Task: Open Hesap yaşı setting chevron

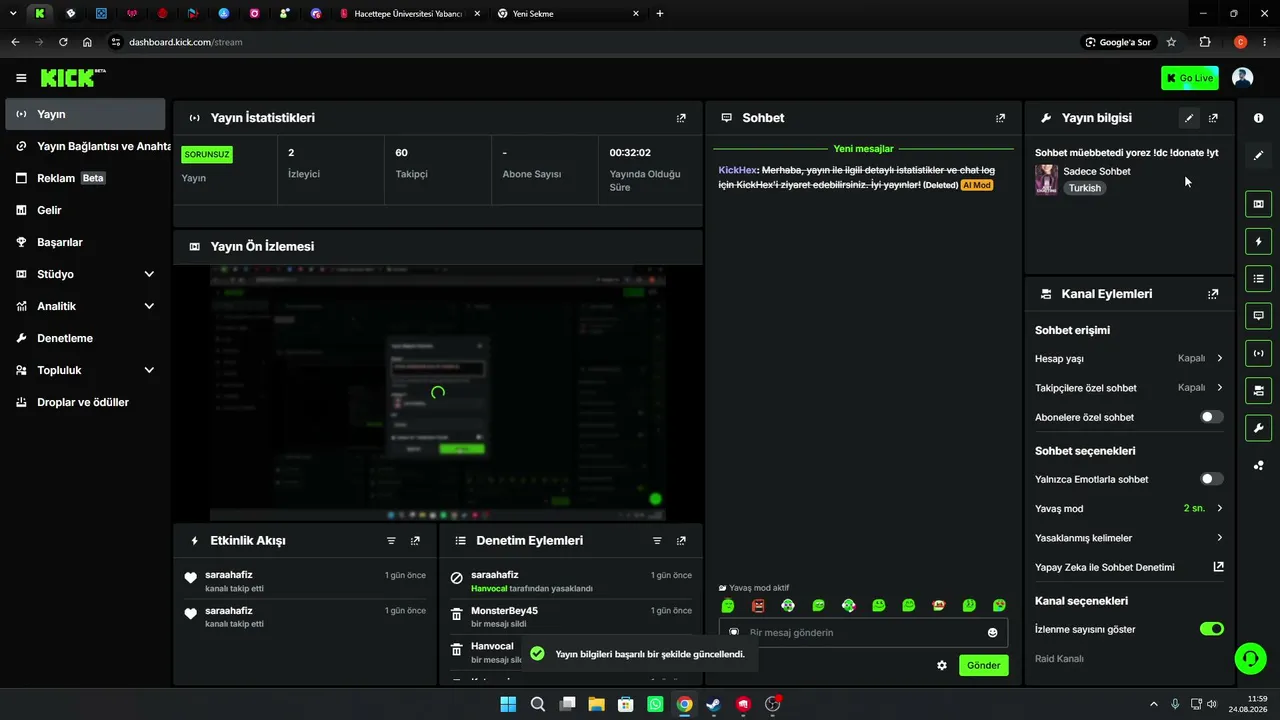Action: coord(1220,358)
